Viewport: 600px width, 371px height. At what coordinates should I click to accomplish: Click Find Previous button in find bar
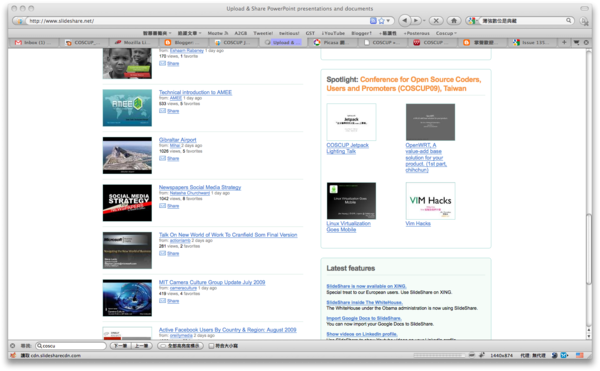click(x=142, y=346)
